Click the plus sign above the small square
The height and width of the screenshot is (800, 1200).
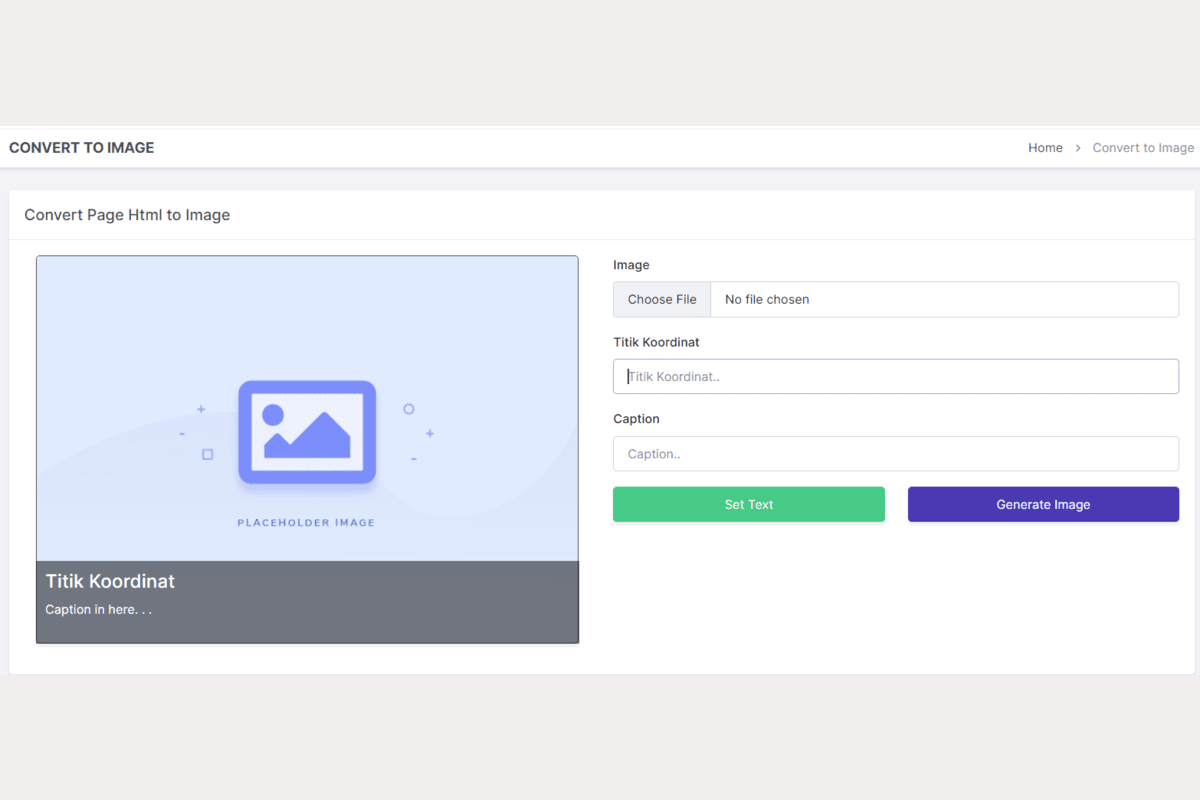click(x=201, y=409)
